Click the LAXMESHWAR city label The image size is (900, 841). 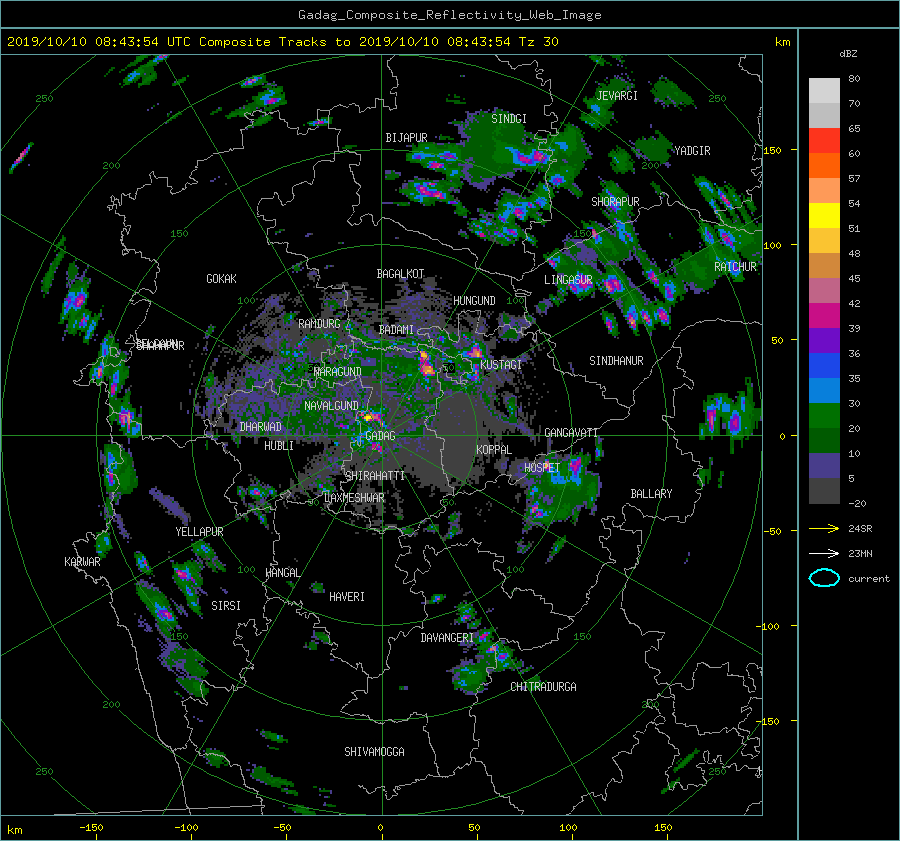click(x=354, y=498)
